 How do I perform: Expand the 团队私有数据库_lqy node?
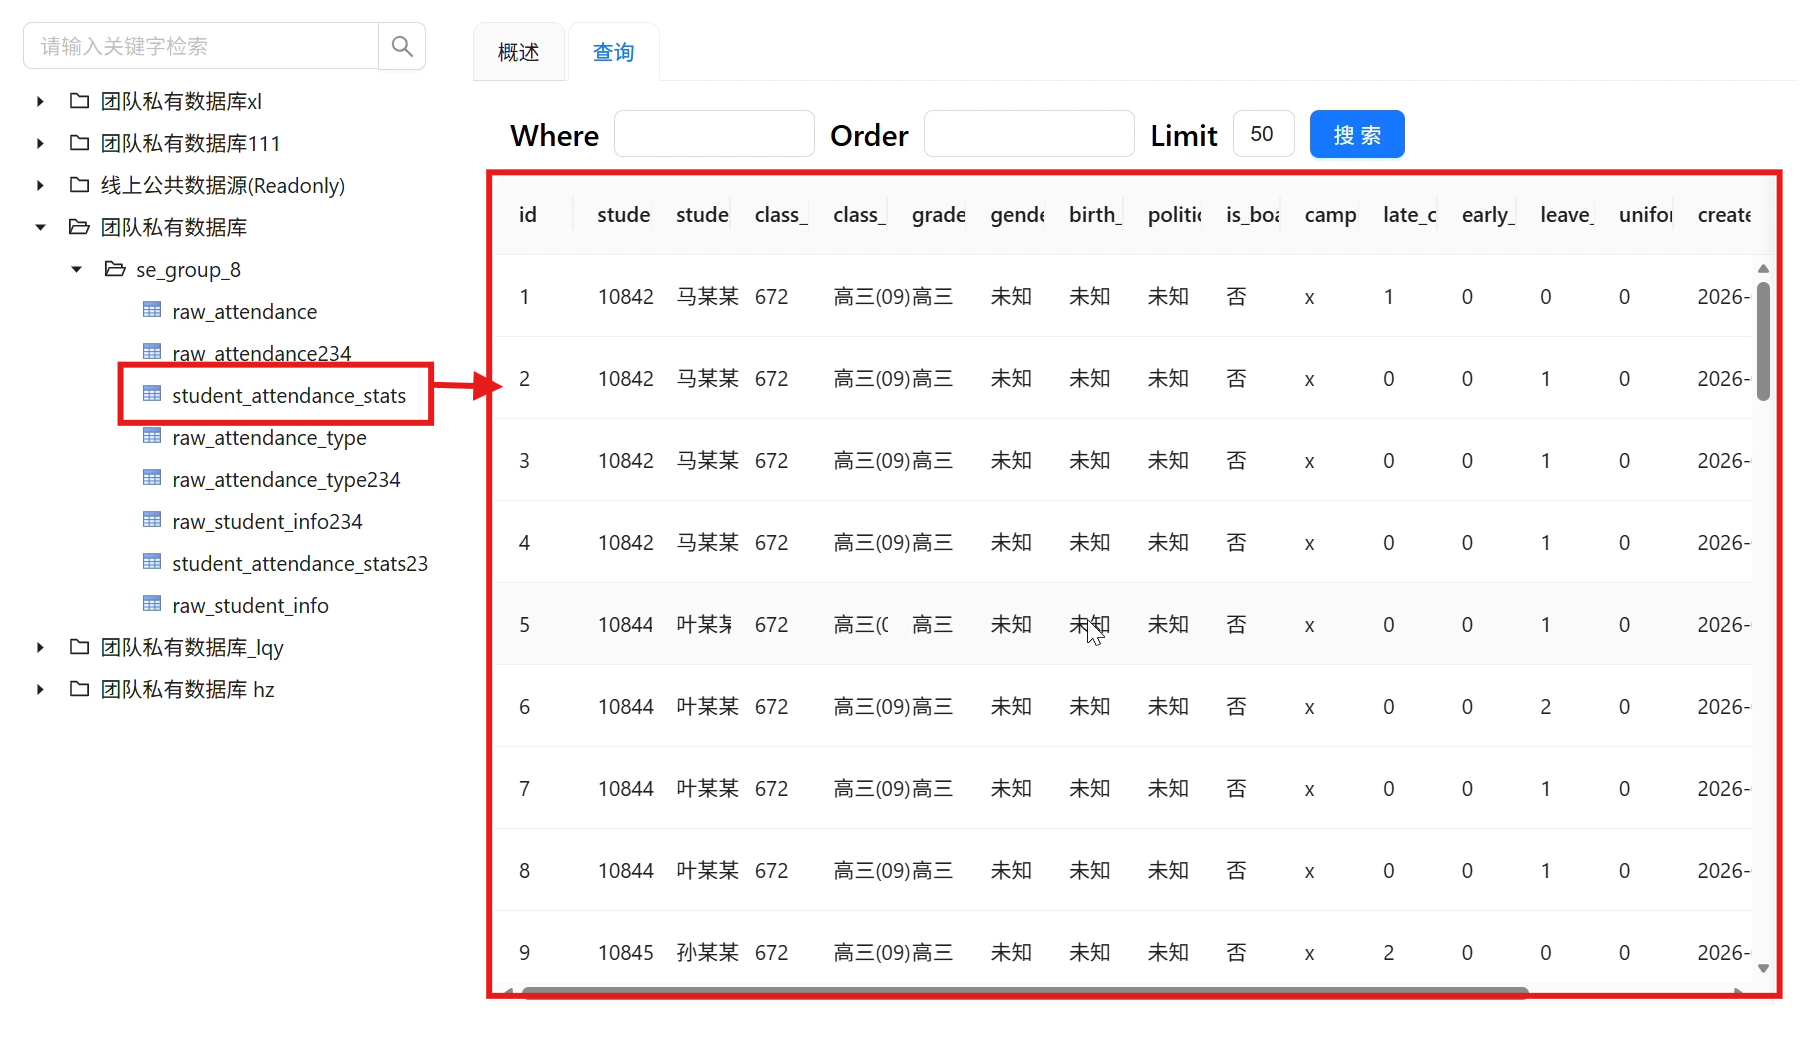tap(40, 647)
